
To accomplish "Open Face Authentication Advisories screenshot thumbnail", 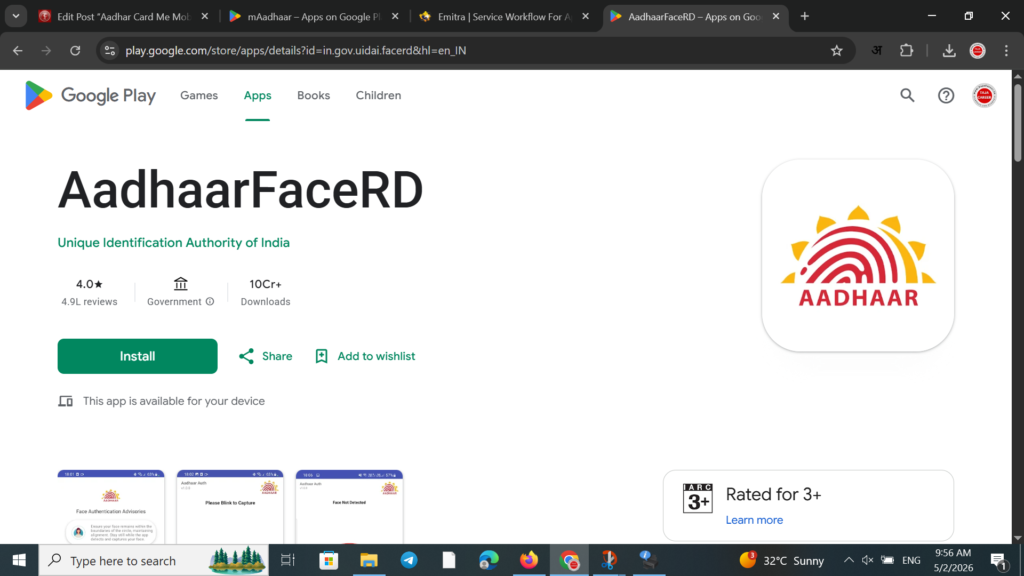I will 111,507.
